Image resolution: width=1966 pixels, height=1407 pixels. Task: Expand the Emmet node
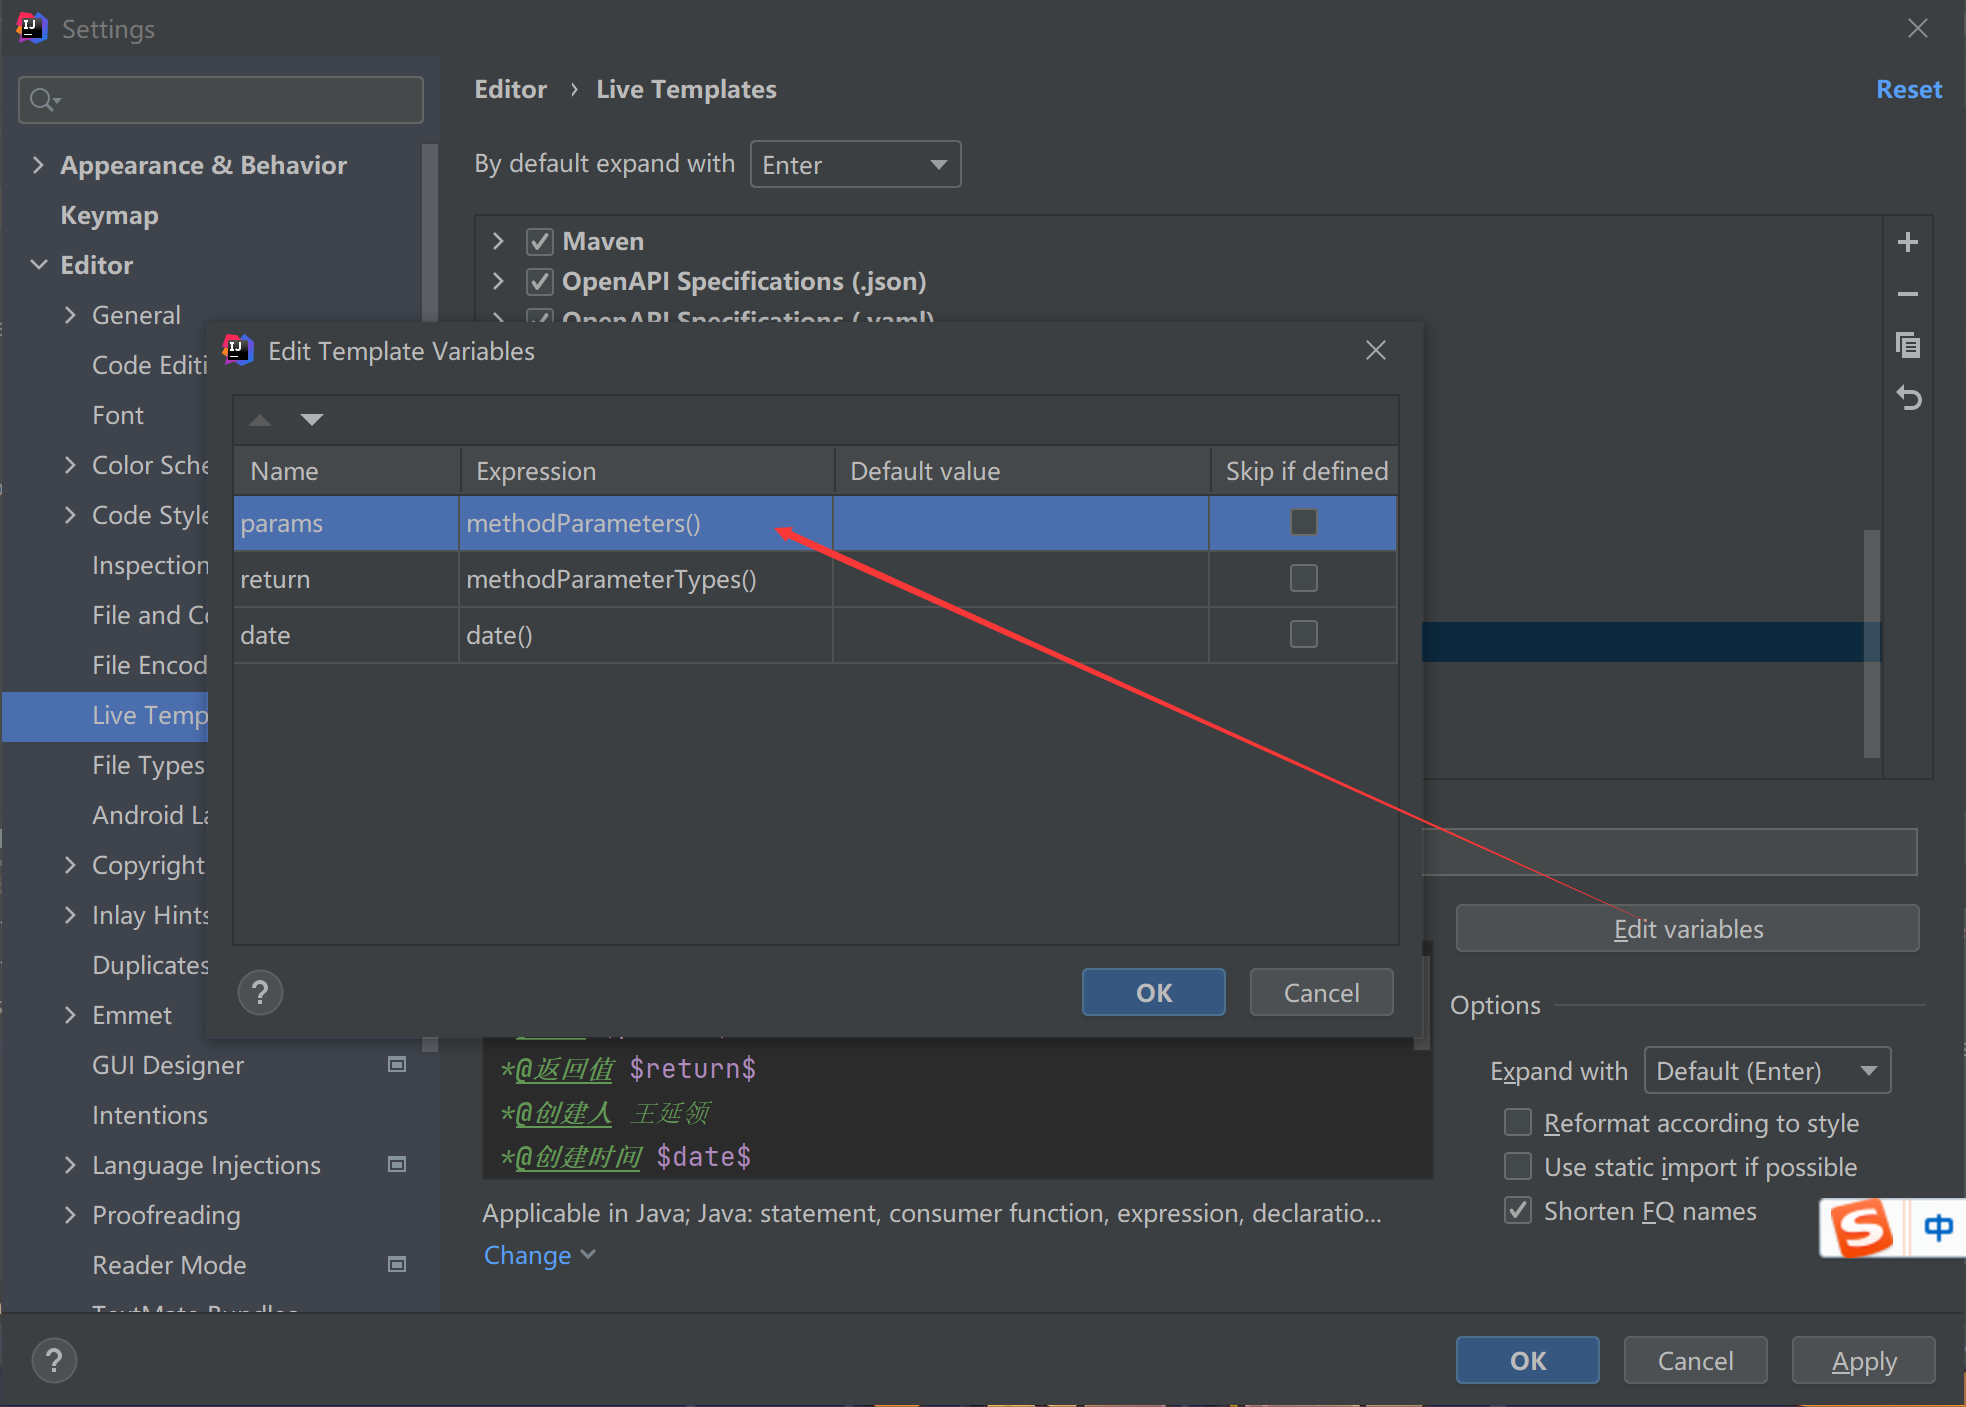70,1015
